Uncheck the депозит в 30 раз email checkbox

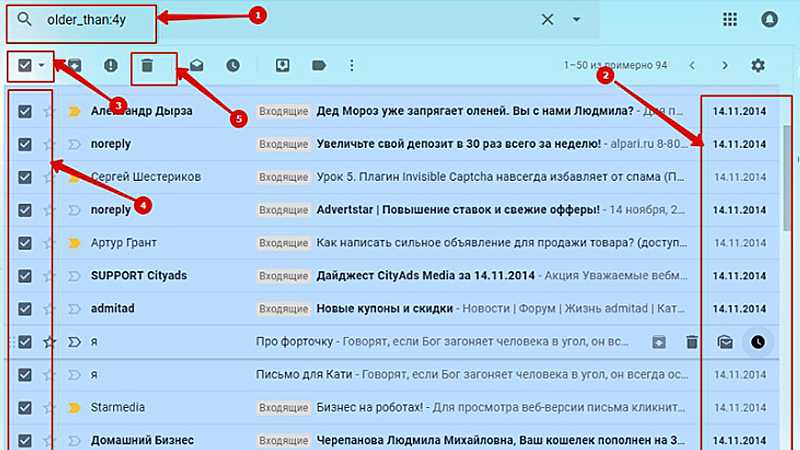coord(24,144)
